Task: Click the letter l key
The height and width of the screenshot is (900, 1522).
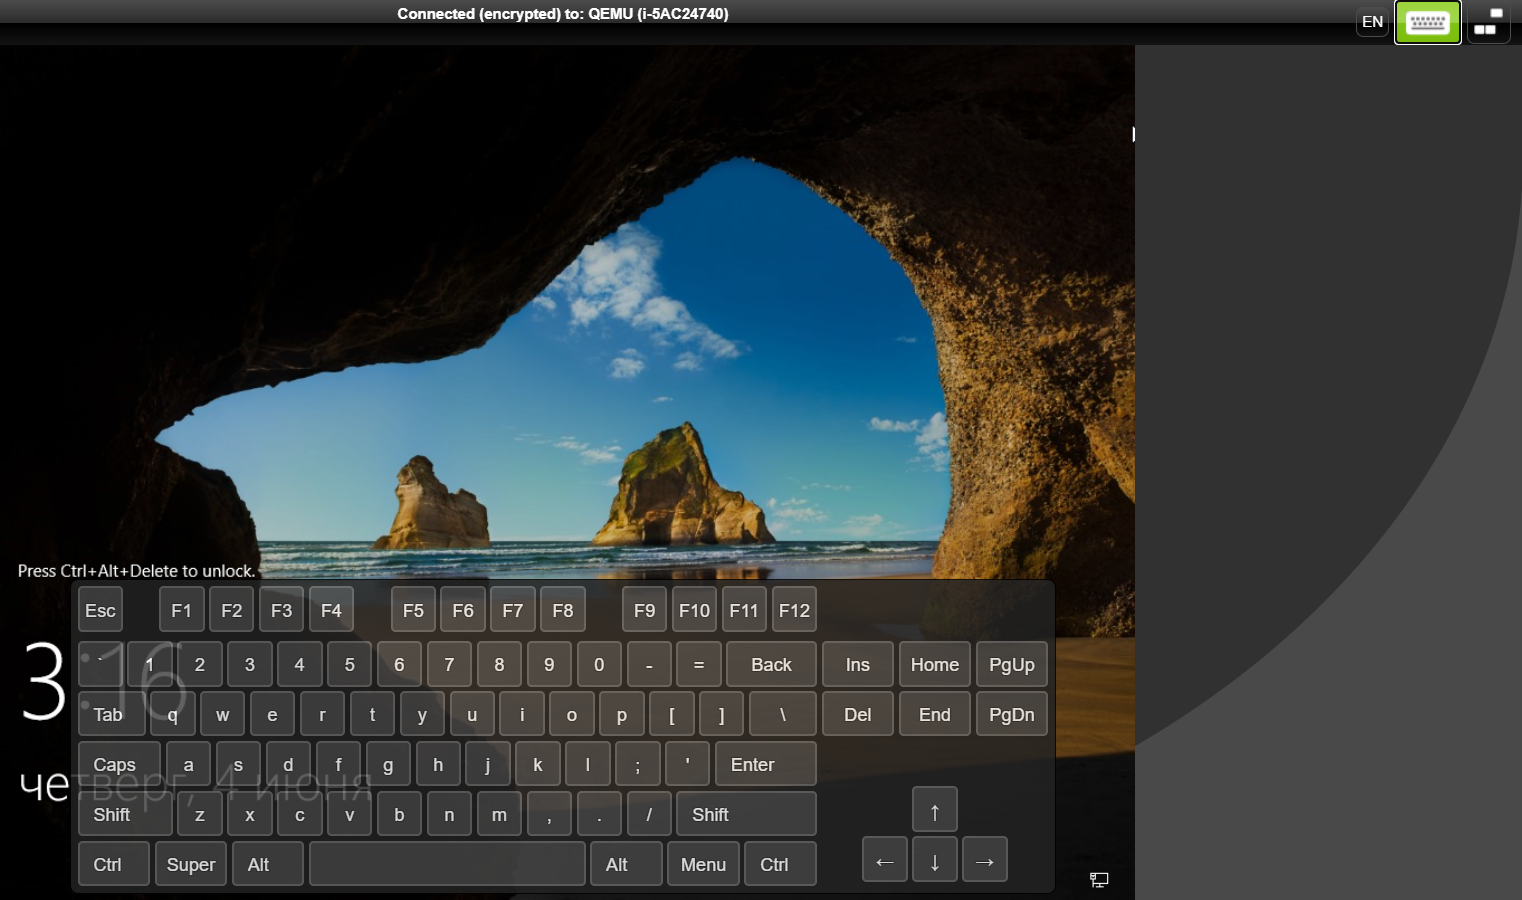Action: pyautogui.click(x=587, y=764)
